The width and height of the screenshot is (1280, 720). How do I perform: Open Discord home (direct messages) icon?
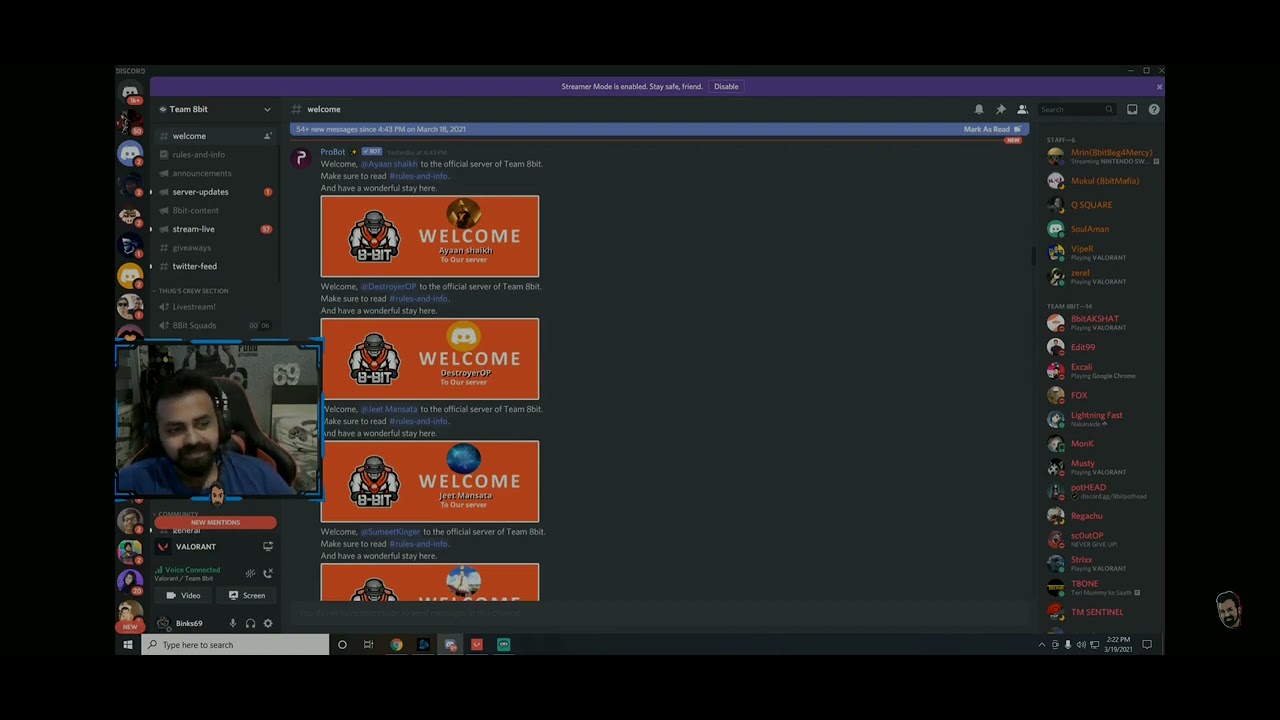(x=130, y=92)
